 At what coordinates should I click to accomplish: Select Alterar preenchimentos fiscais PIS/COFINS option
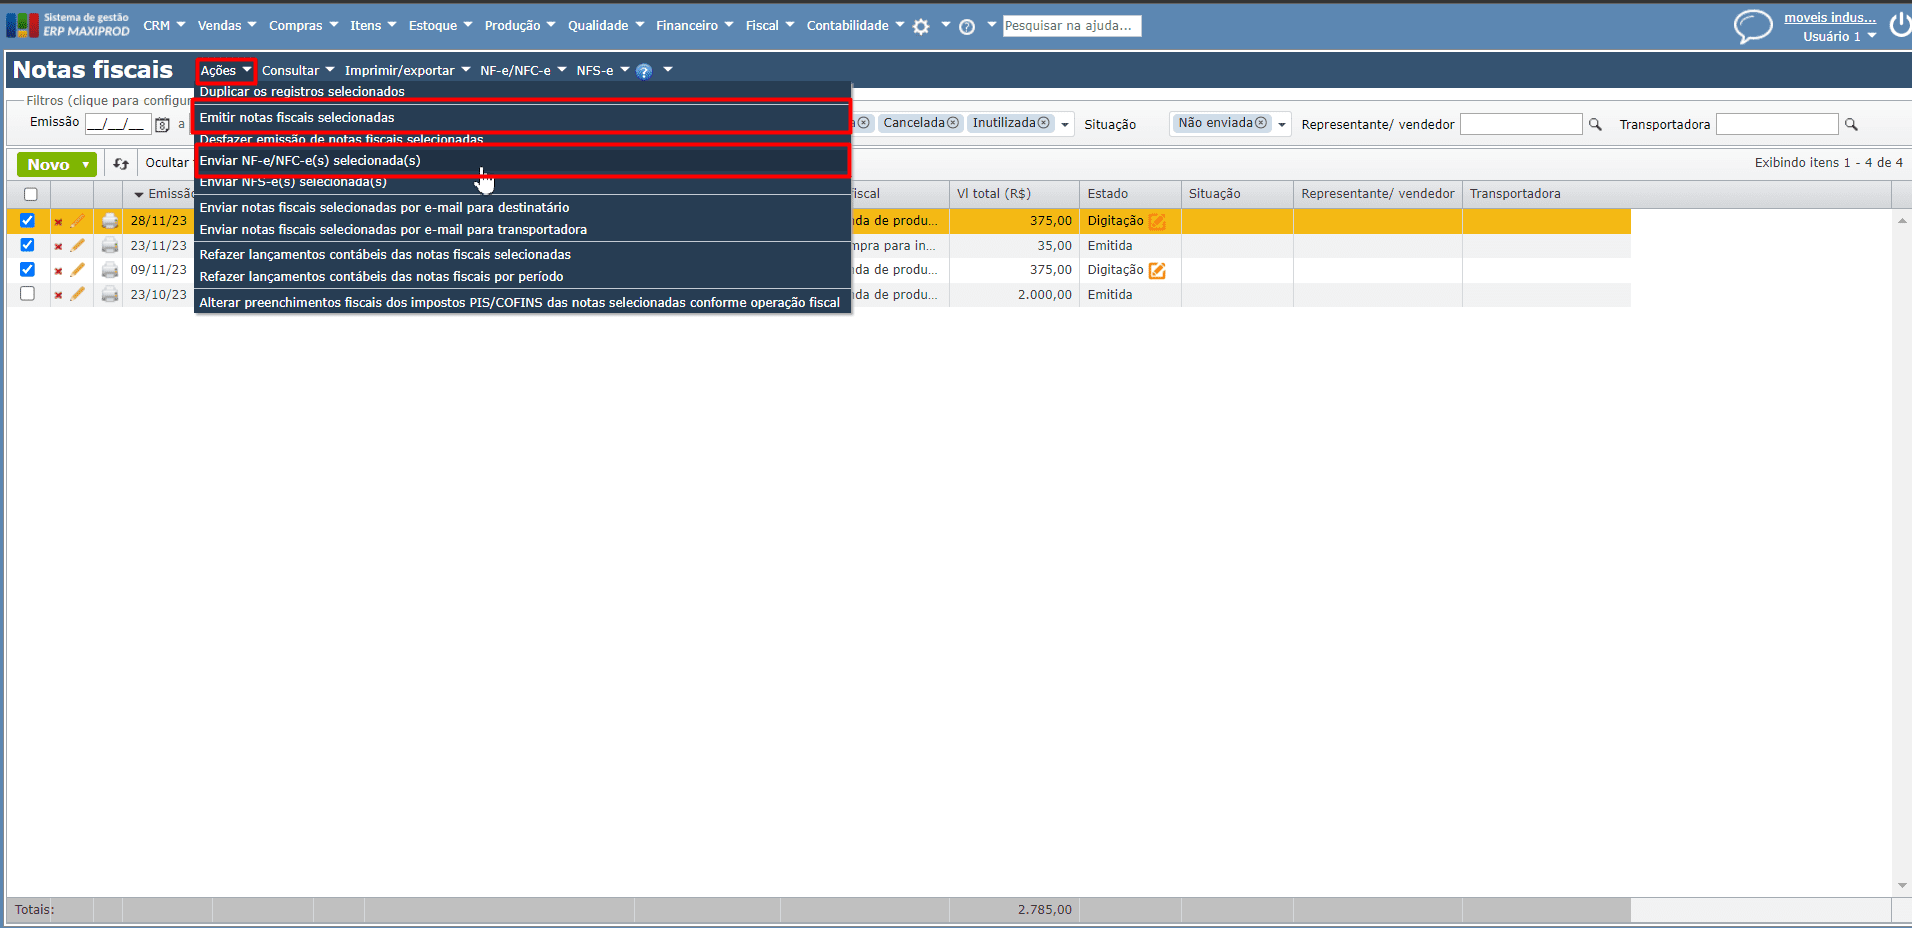[x=519, y=303]
